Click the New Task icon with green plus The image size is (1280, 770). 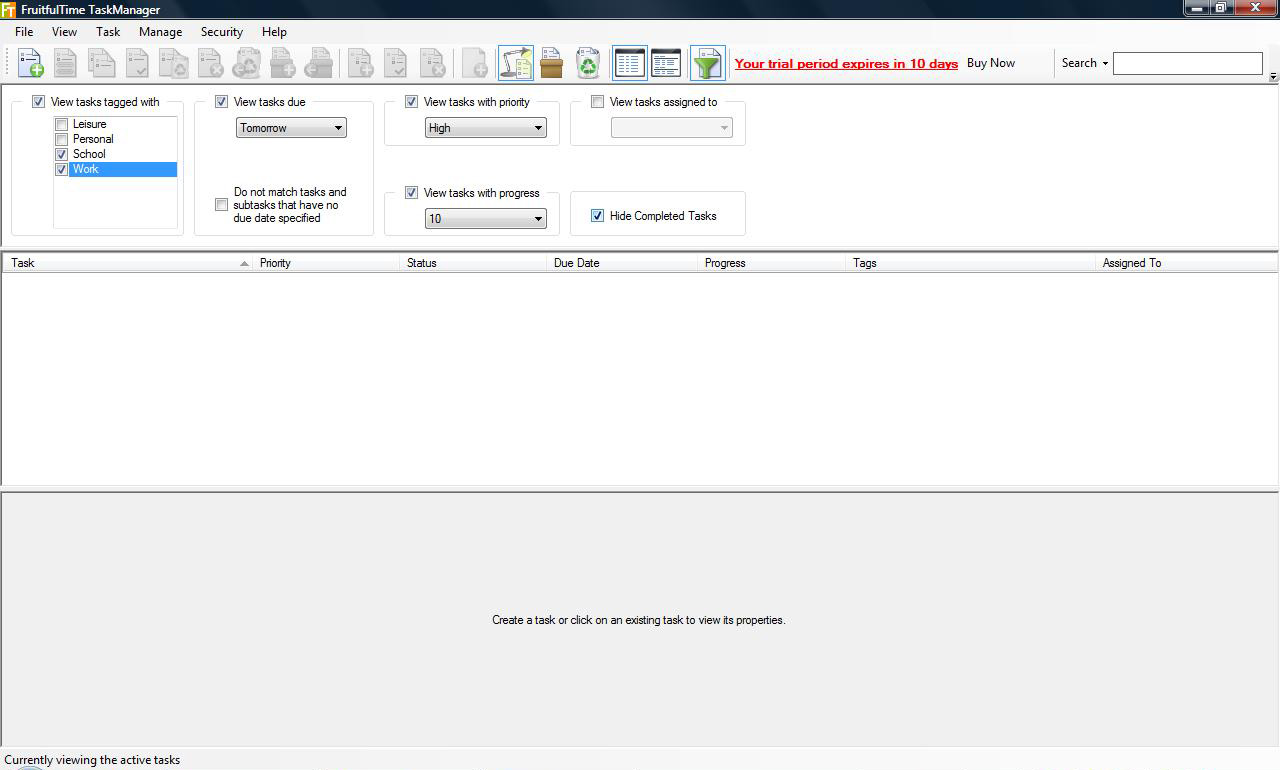click(31, 63)
